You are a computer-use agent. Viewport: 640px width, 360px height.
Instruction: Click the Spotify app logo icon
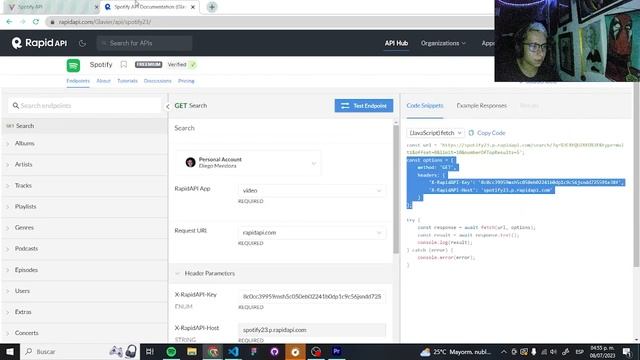[x=73, y=65]
